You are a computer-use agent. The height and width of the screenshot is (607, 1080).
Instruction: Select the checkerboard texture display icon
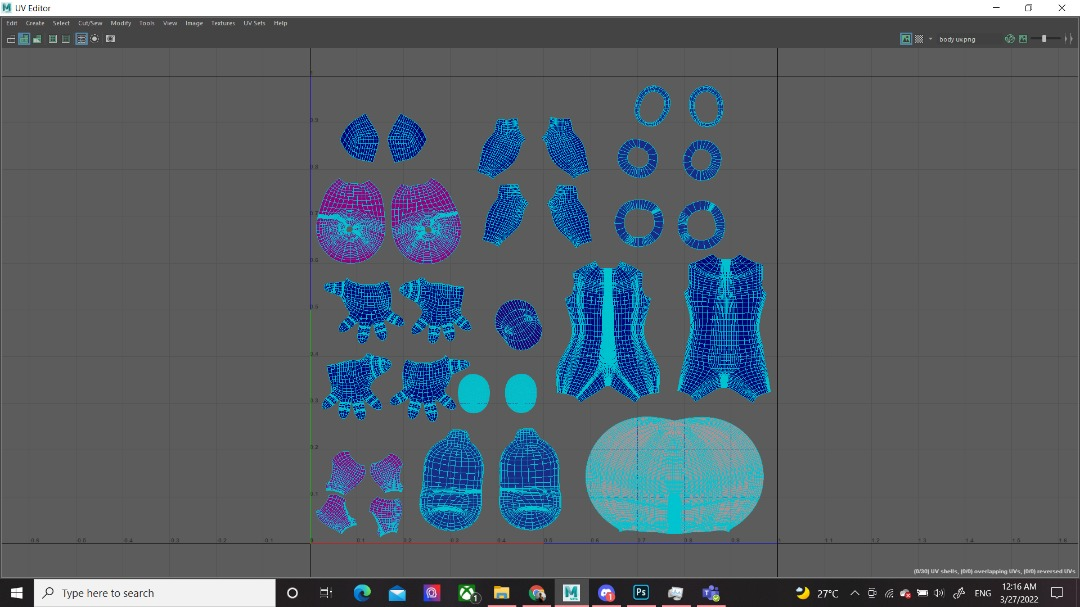921,39
